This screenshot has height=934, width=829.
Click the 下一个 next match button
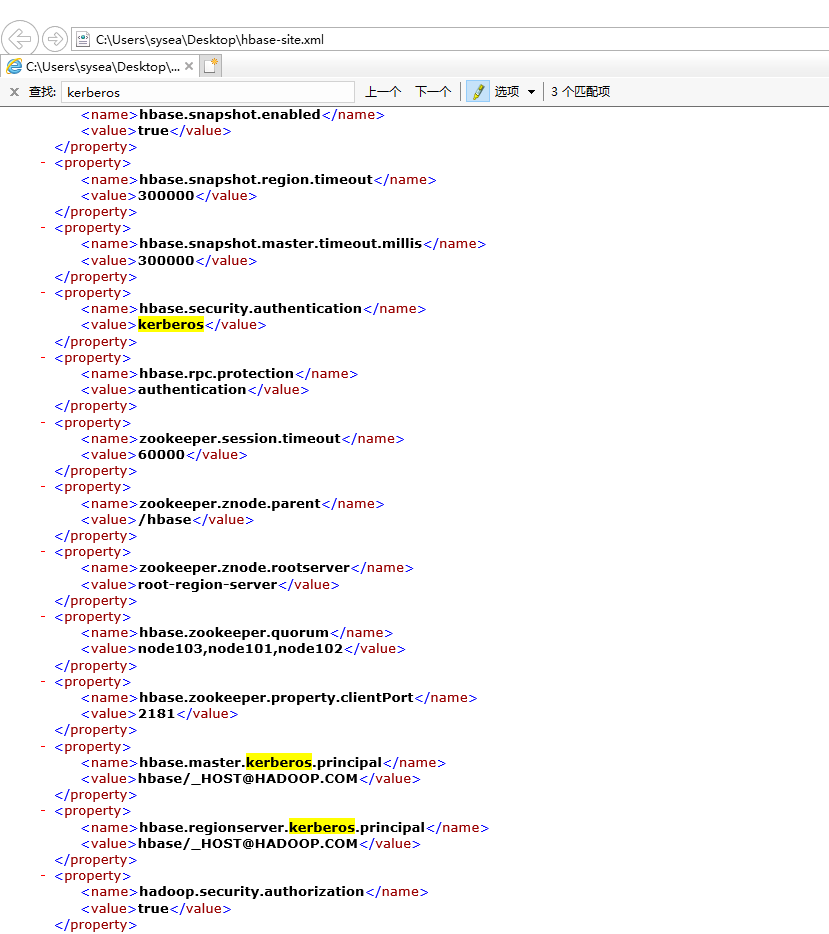433,91
